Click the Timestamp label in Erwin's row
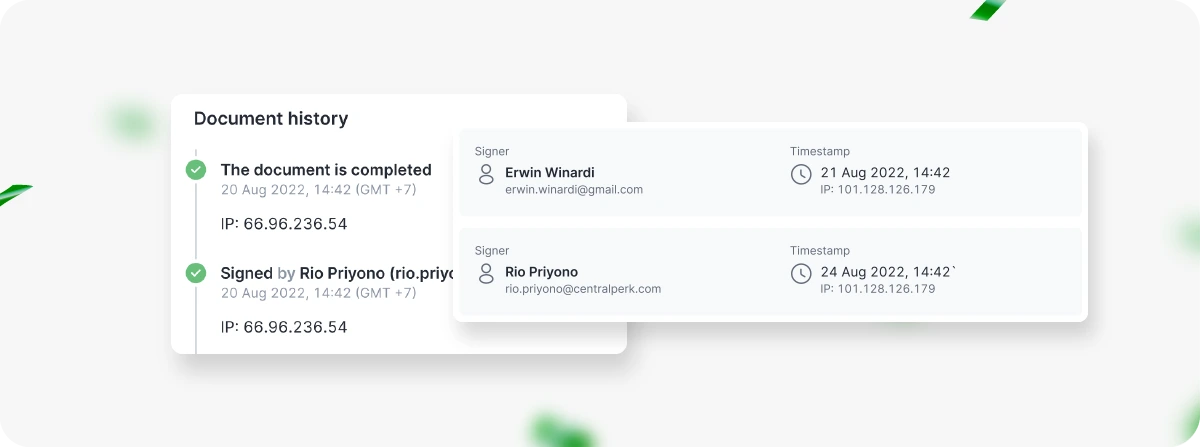 pyautogui.click(x=820, y=151)
